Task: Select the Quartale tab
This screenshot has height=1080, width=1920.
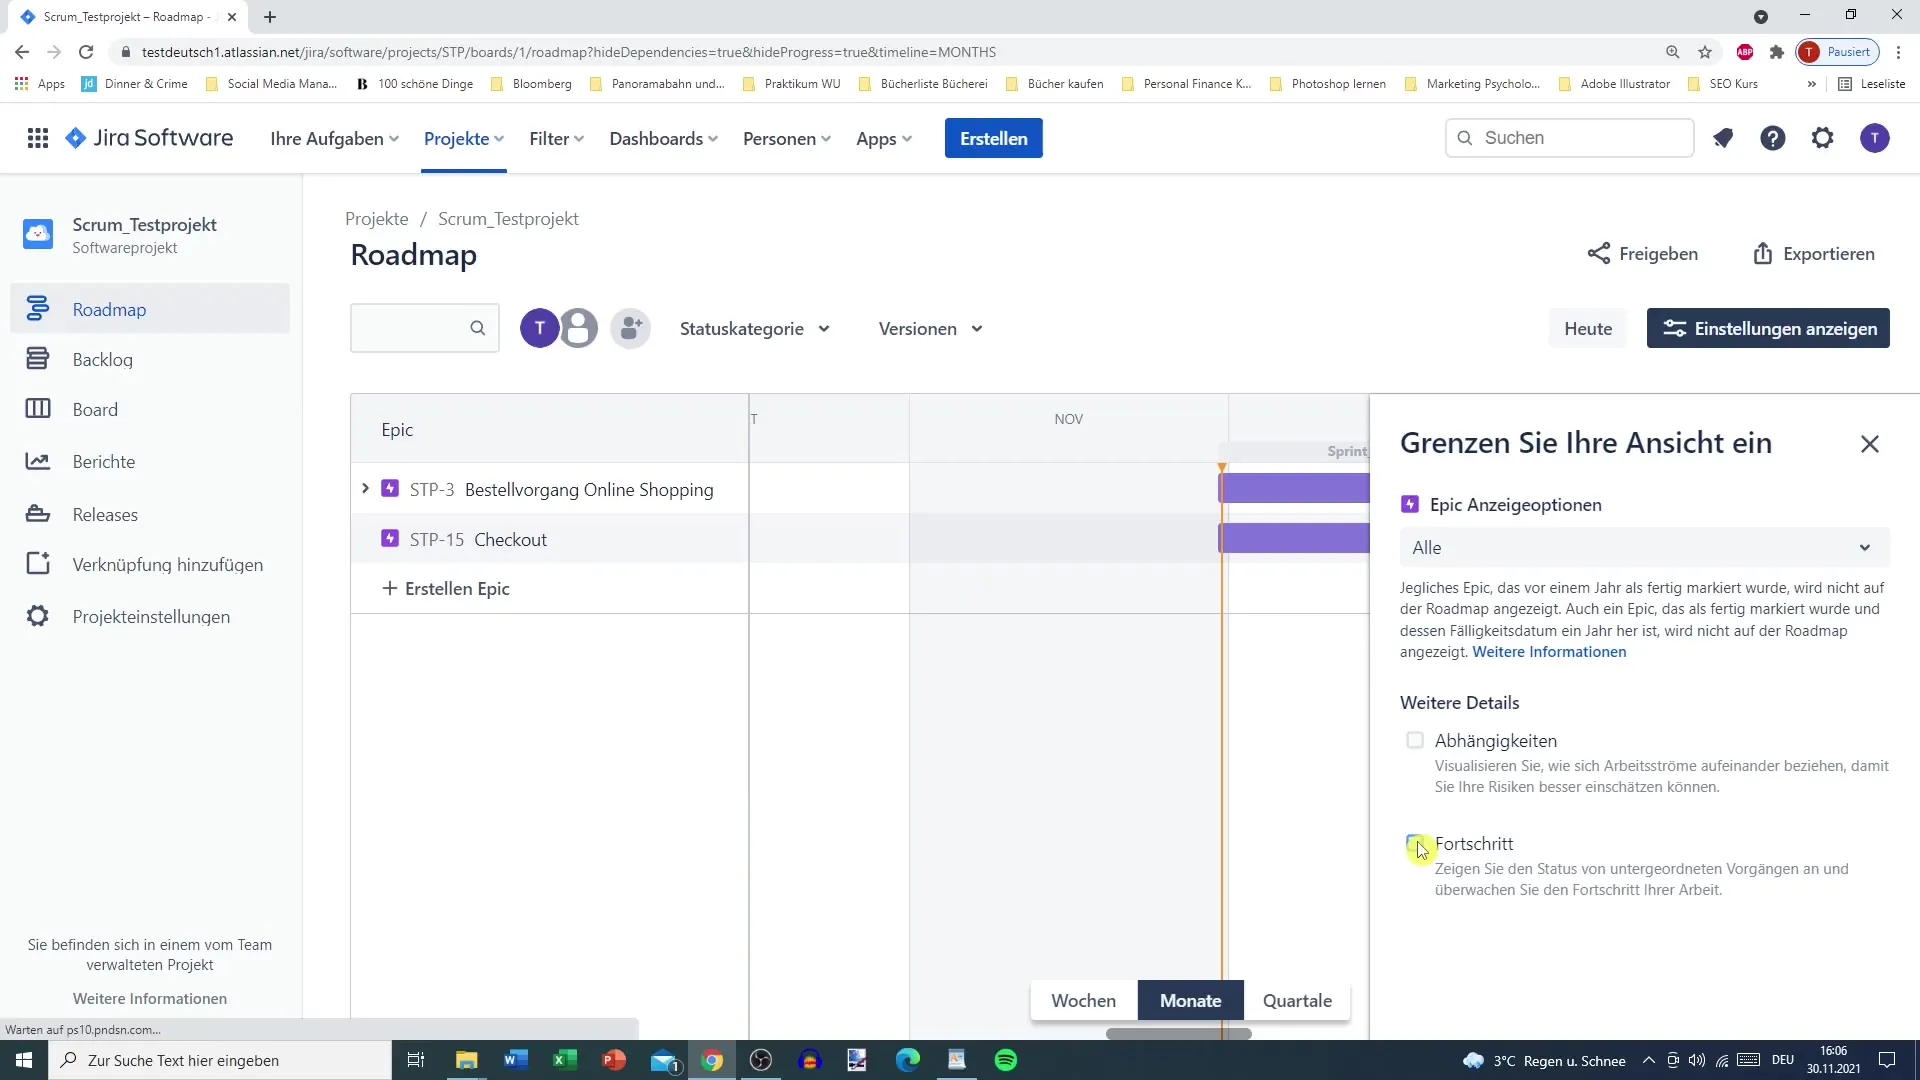Action: (x=1298, y=1000)
